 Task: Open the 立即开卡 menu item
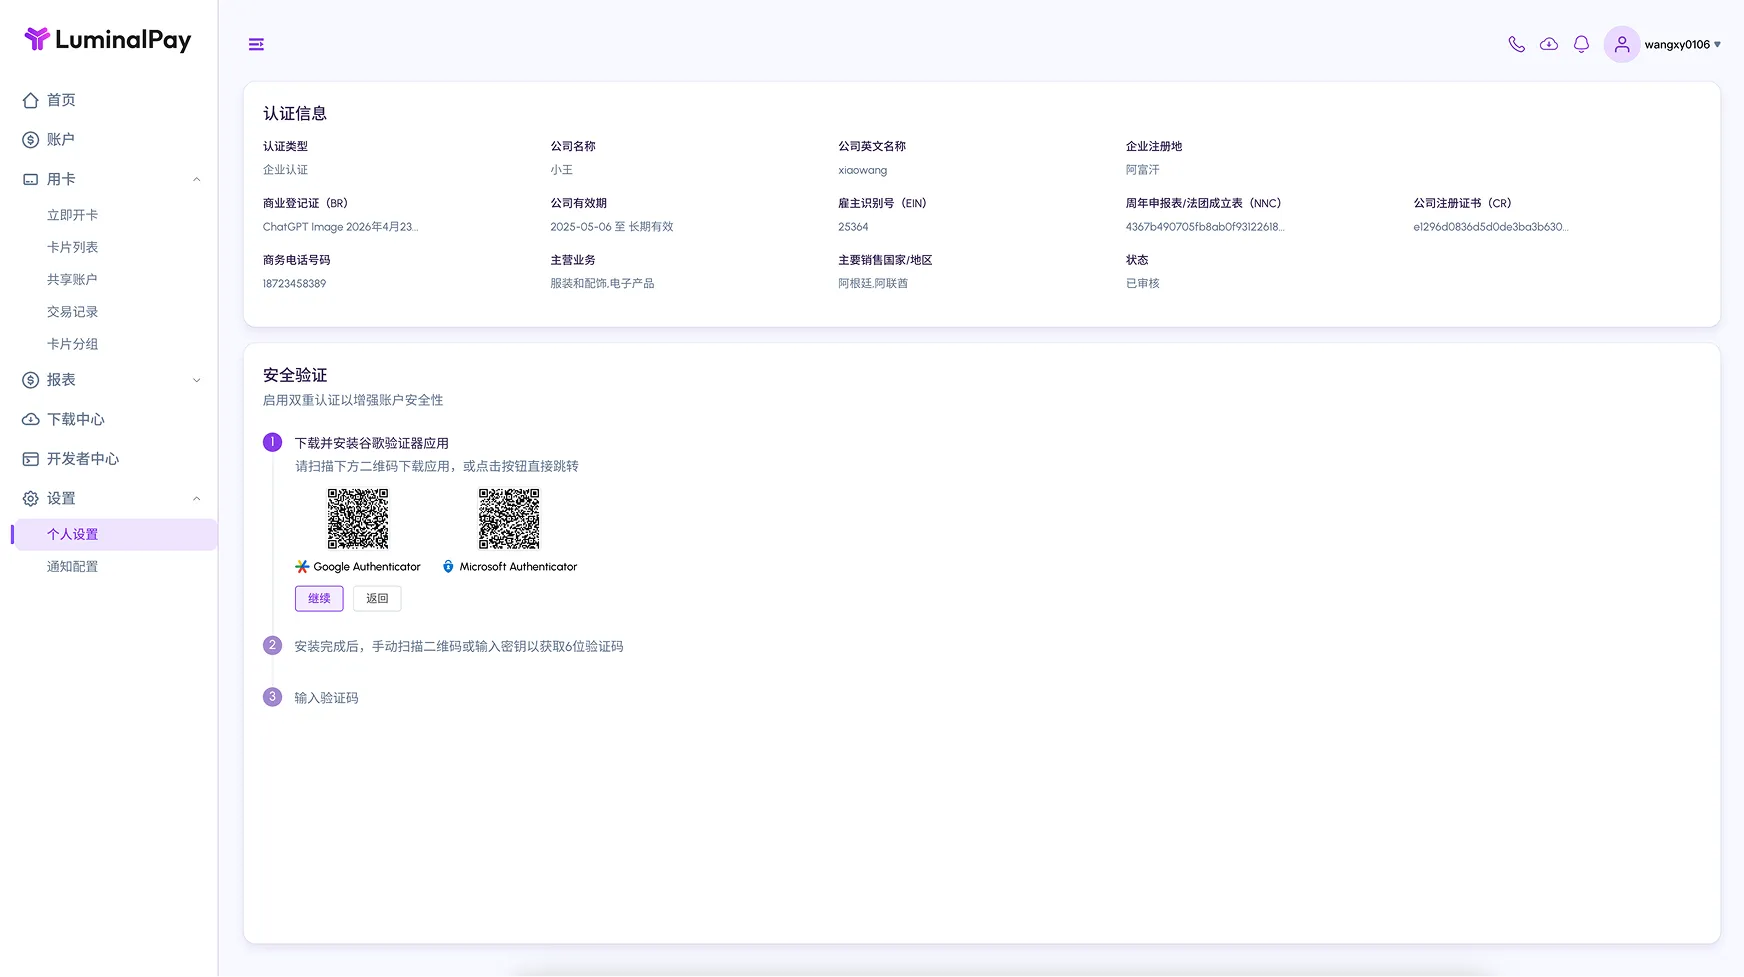[73, 215]
